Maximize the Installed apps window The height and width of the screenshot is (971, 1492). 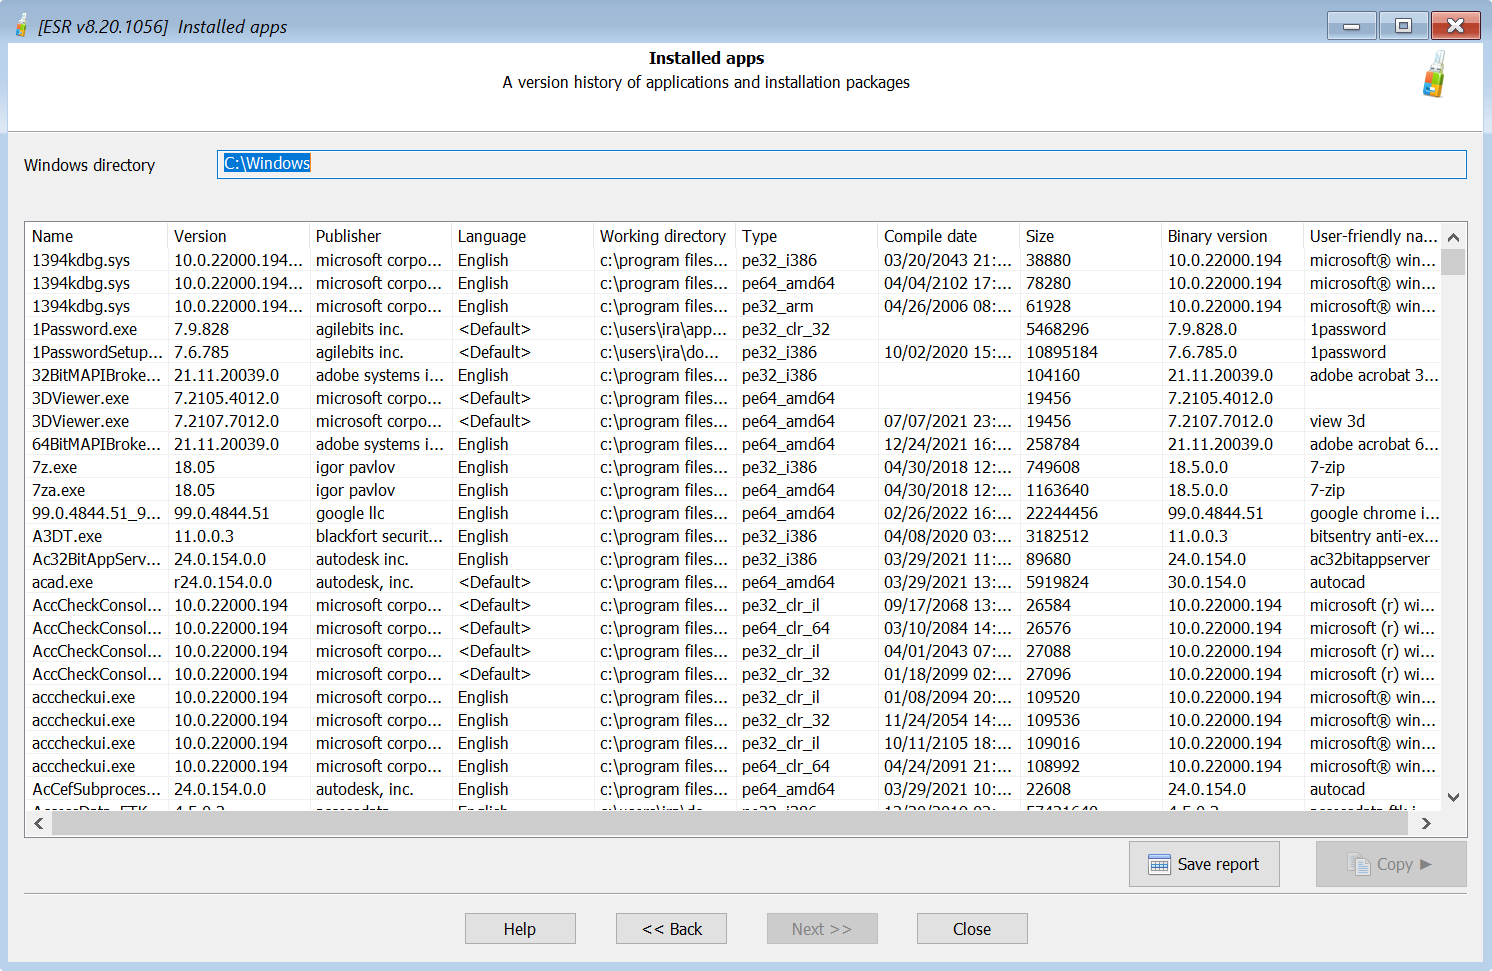1403,26
